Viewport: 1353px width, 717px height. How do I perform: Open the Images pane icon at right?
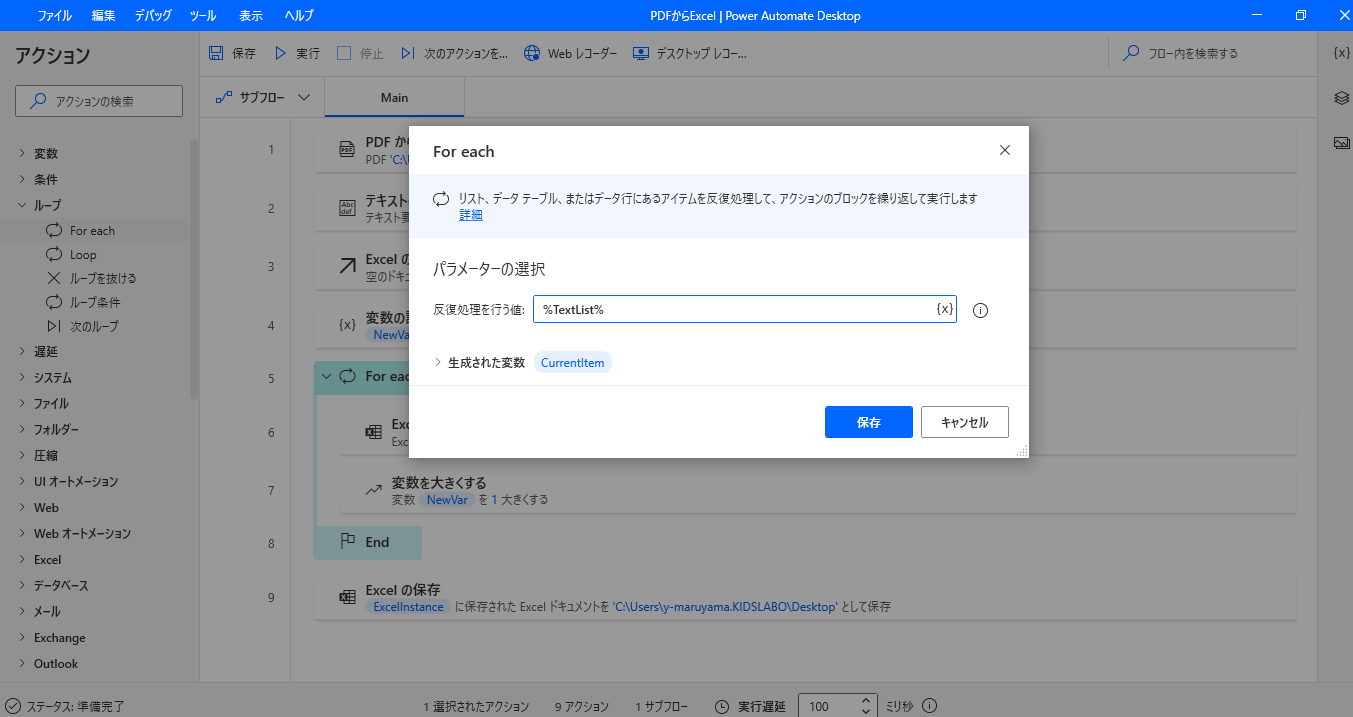pyautogui.click(x=1342, y=143)
